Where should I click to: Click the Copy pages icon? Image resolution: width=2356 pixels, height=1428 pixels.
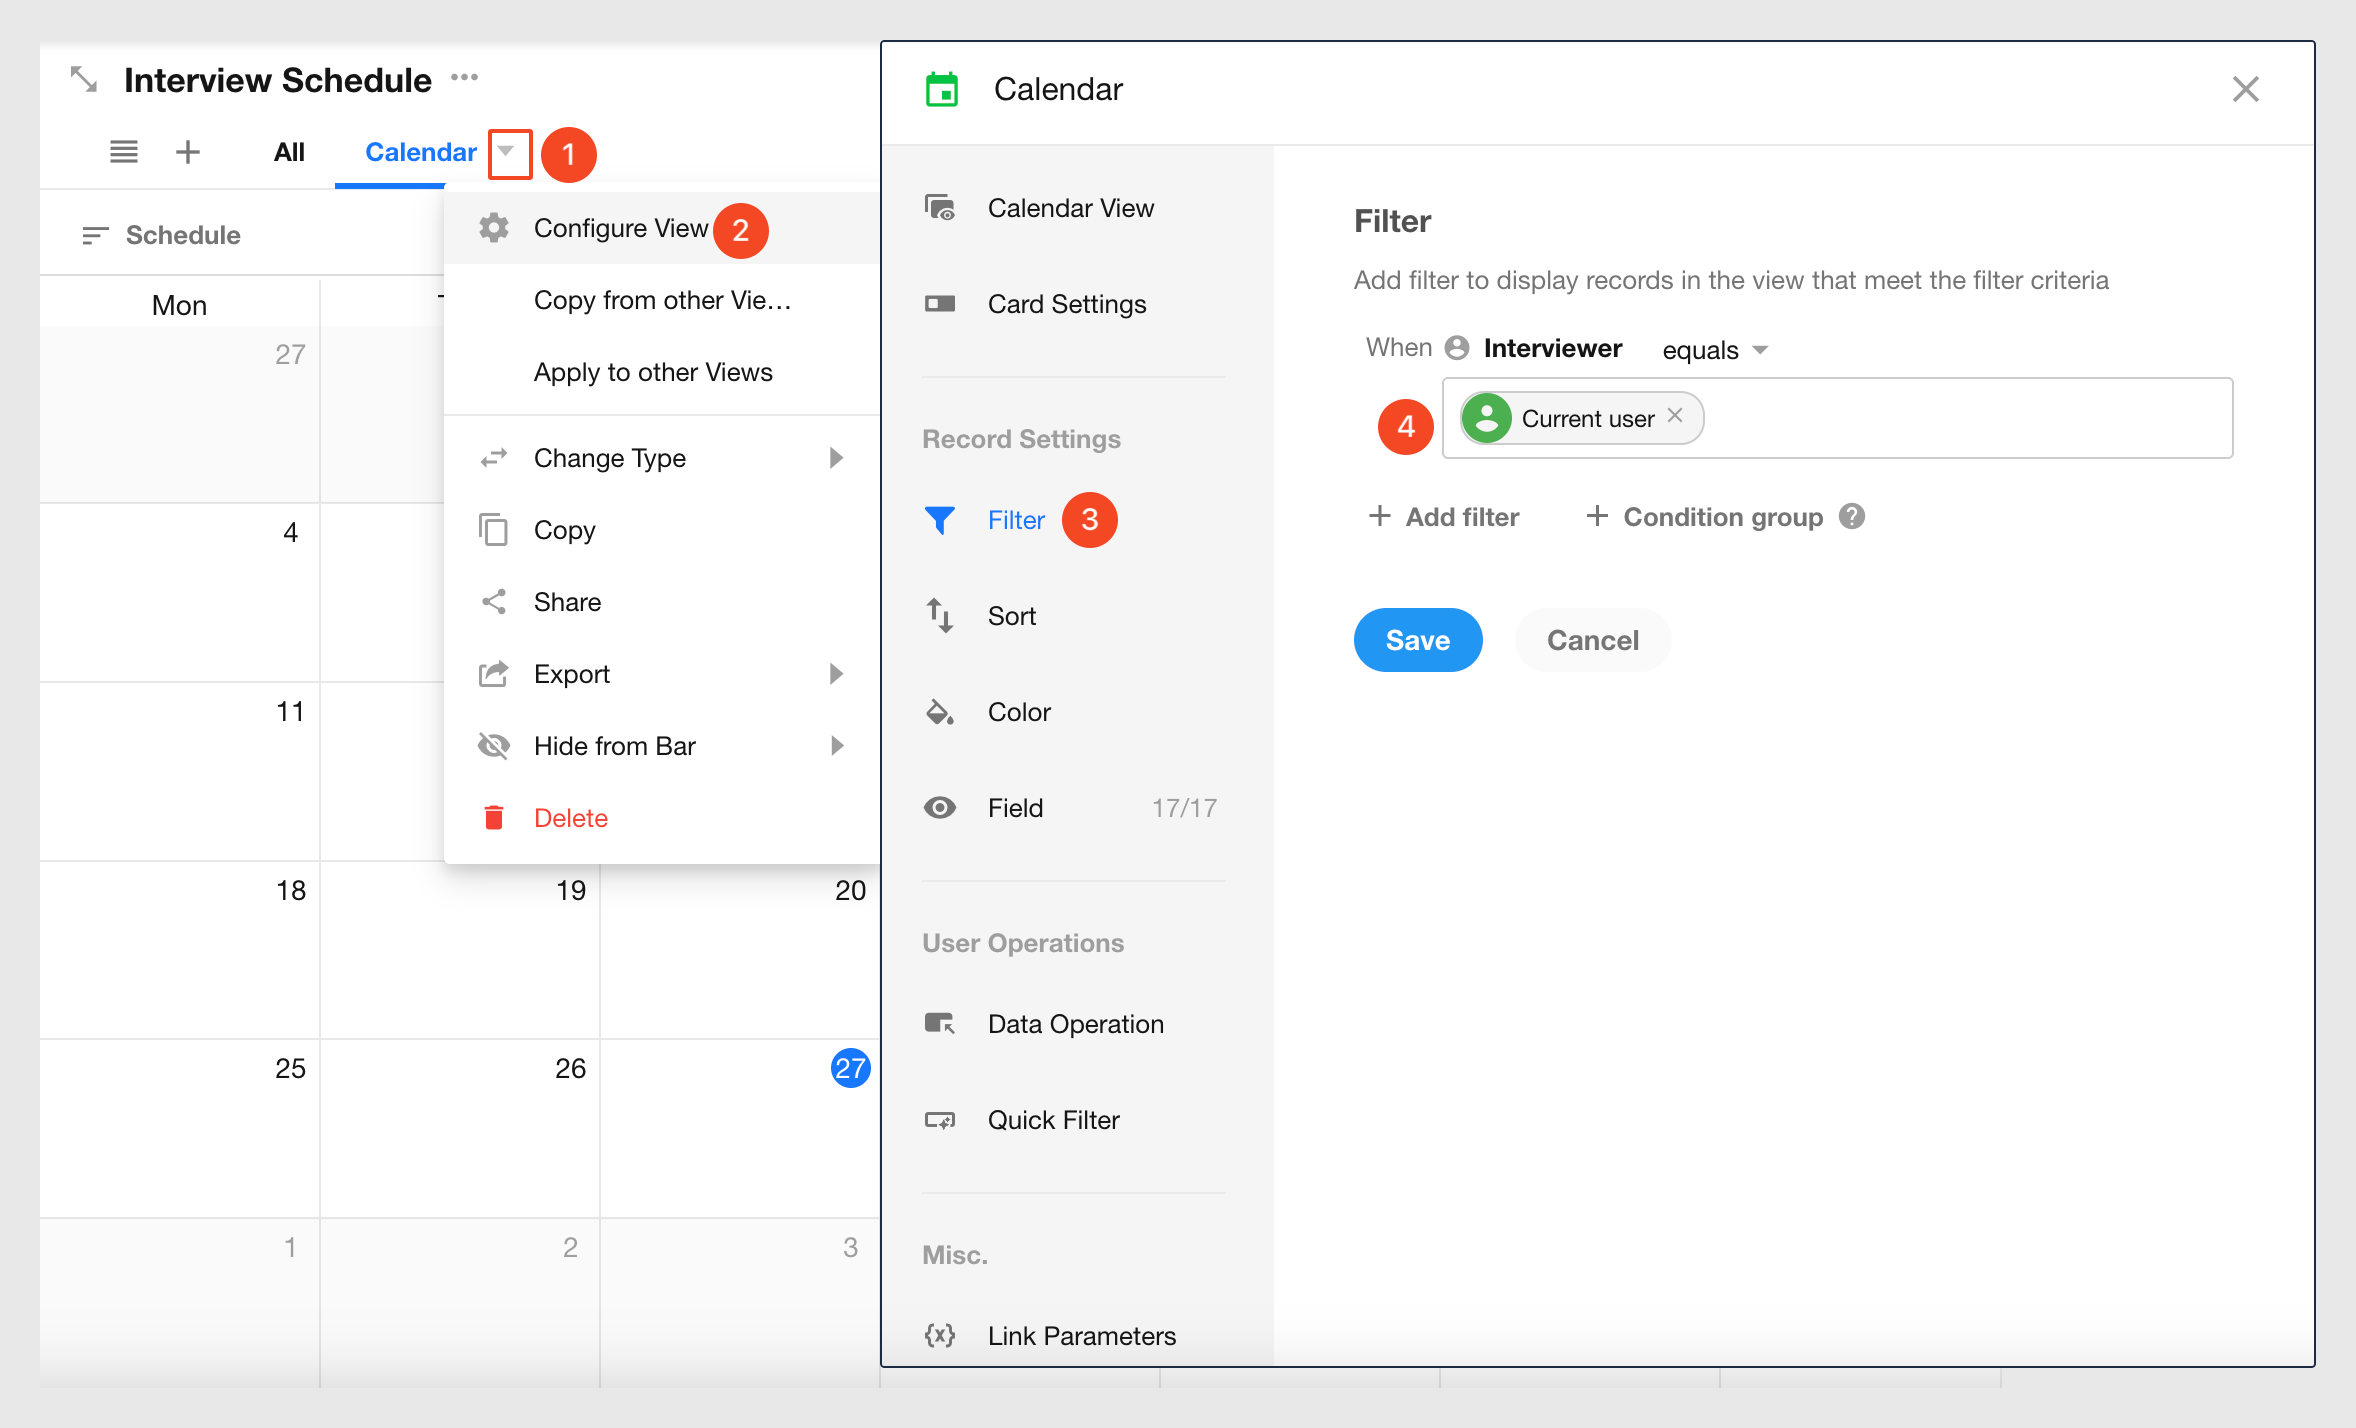(494, 530)
